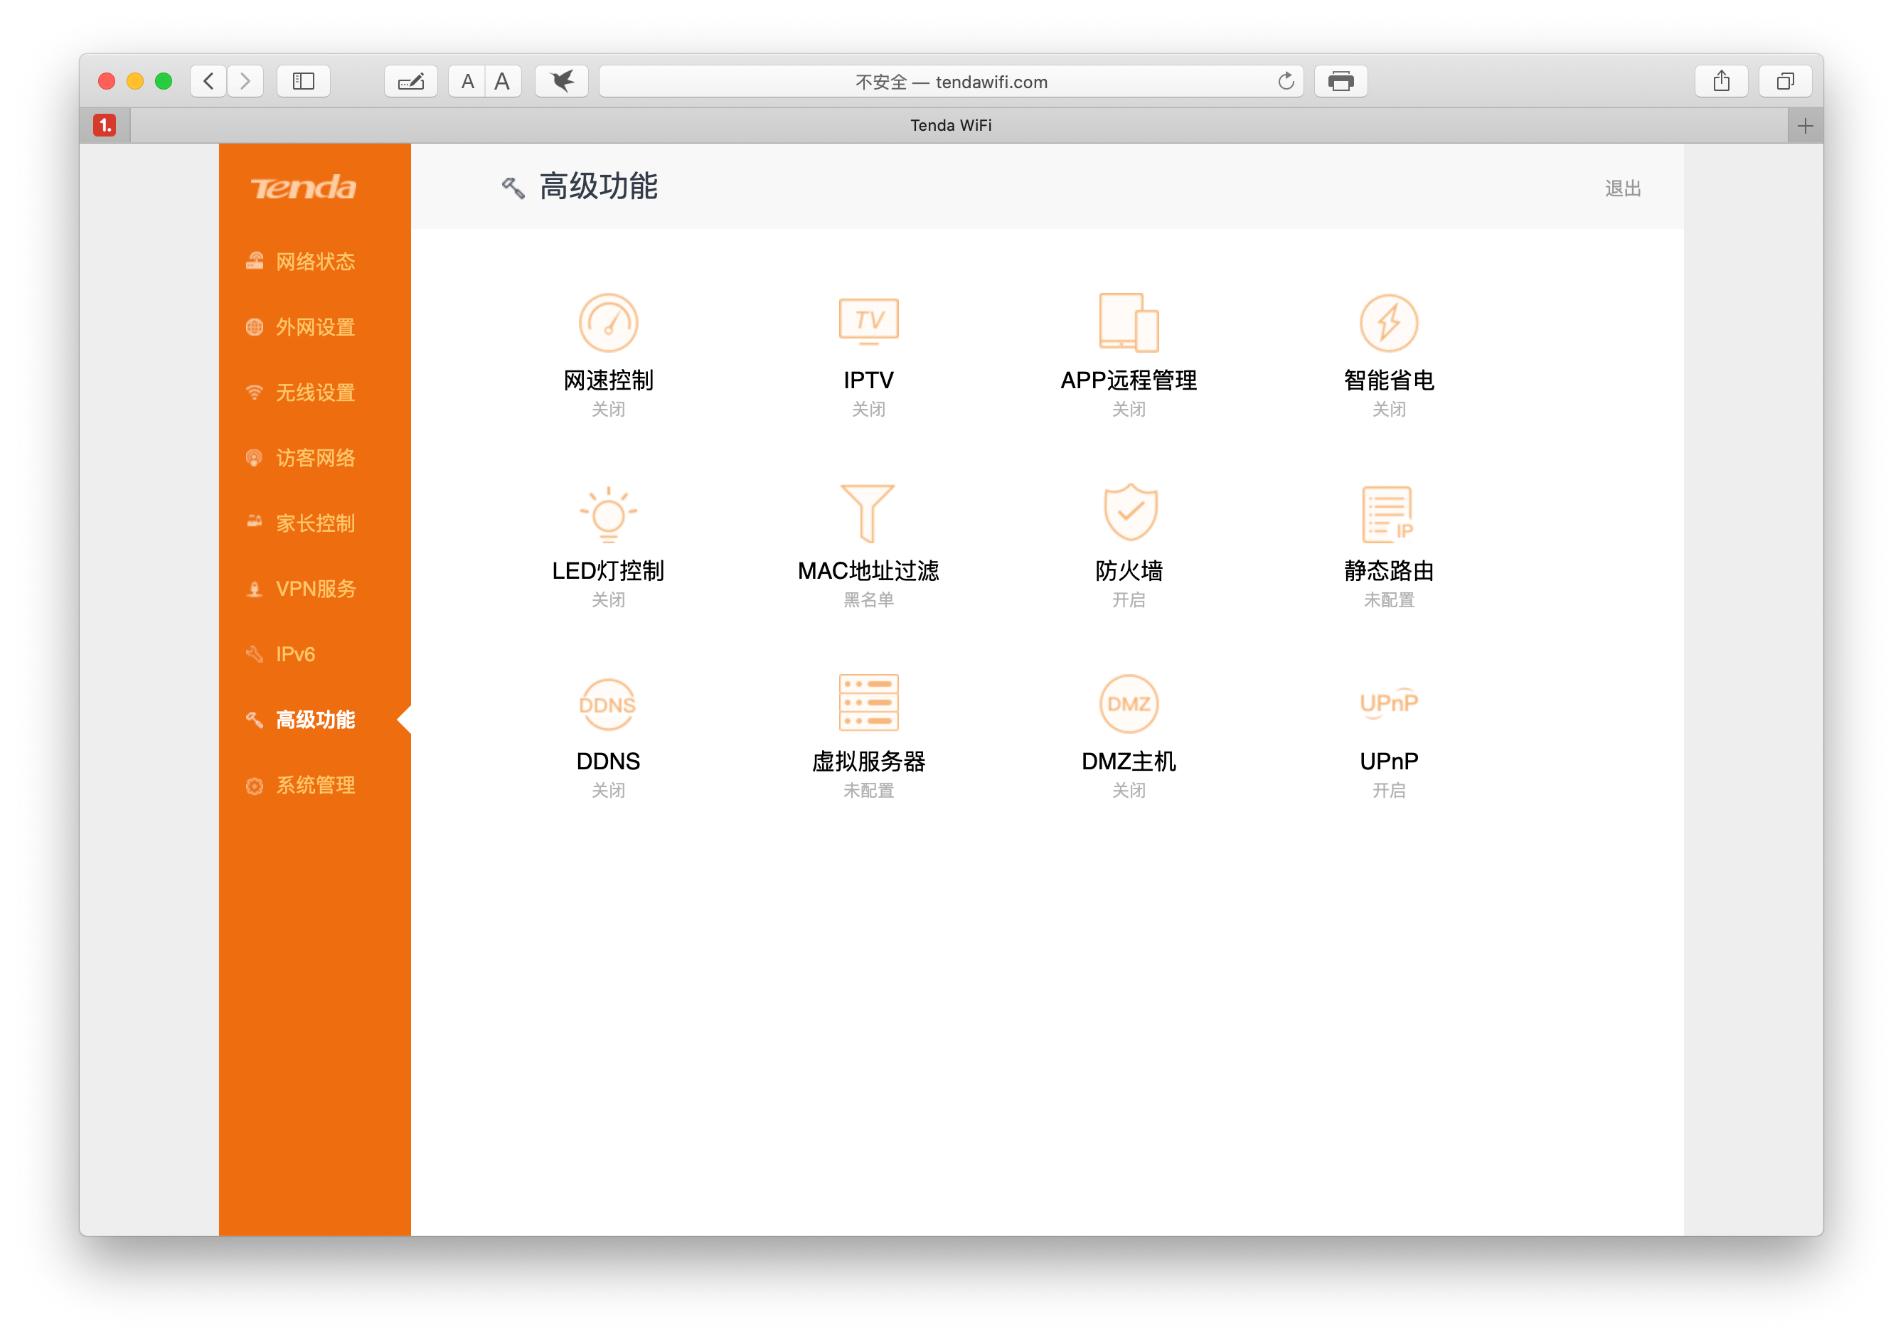Open the DDNS icon
Viewport: 1903px width, 1341px height.
[x=608, y=704]
